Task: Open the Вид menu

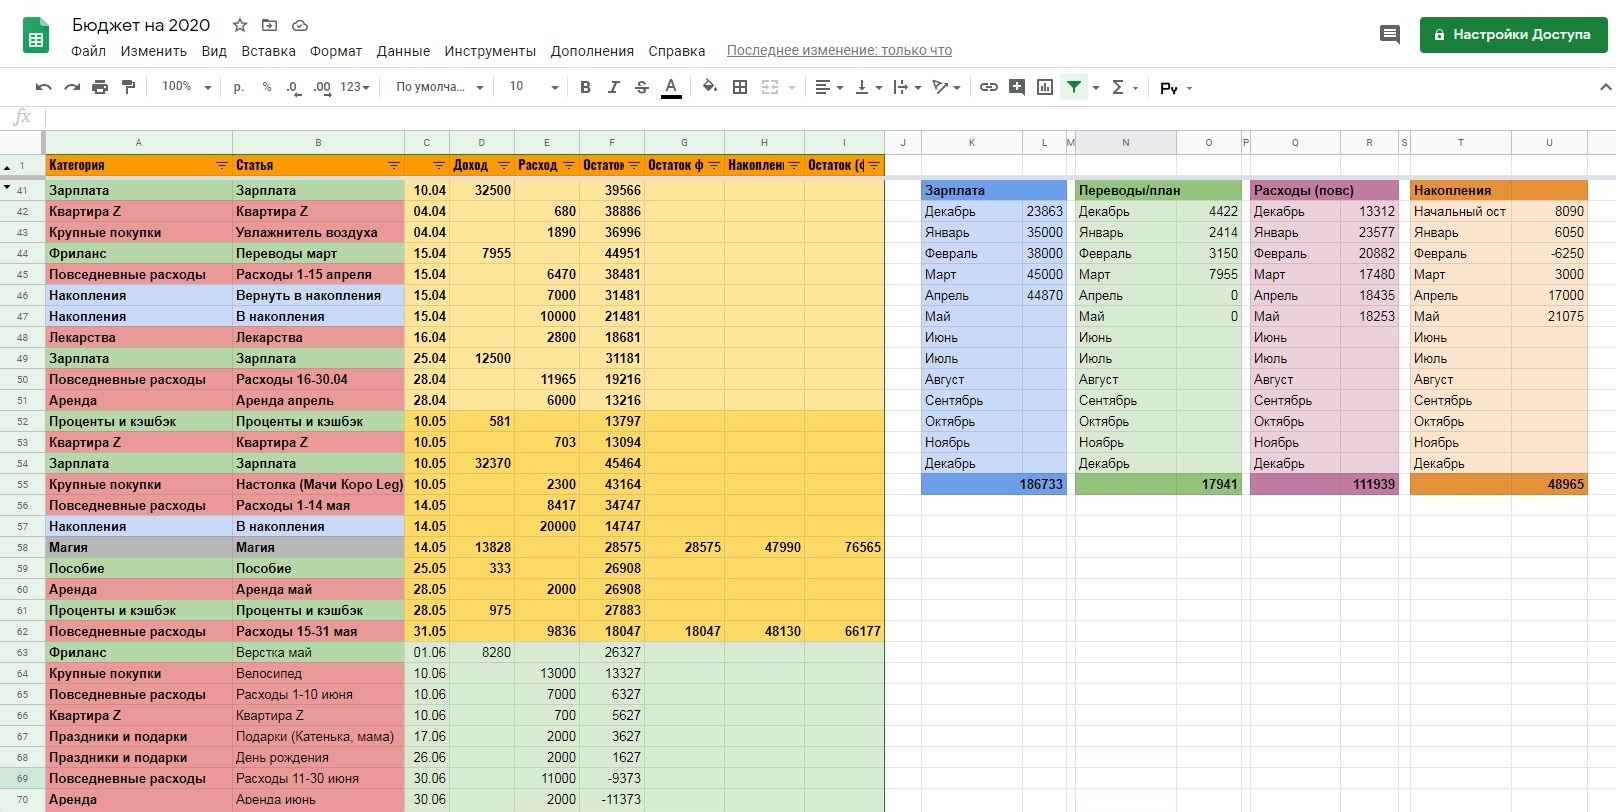Action: click(x=214, y=51)
